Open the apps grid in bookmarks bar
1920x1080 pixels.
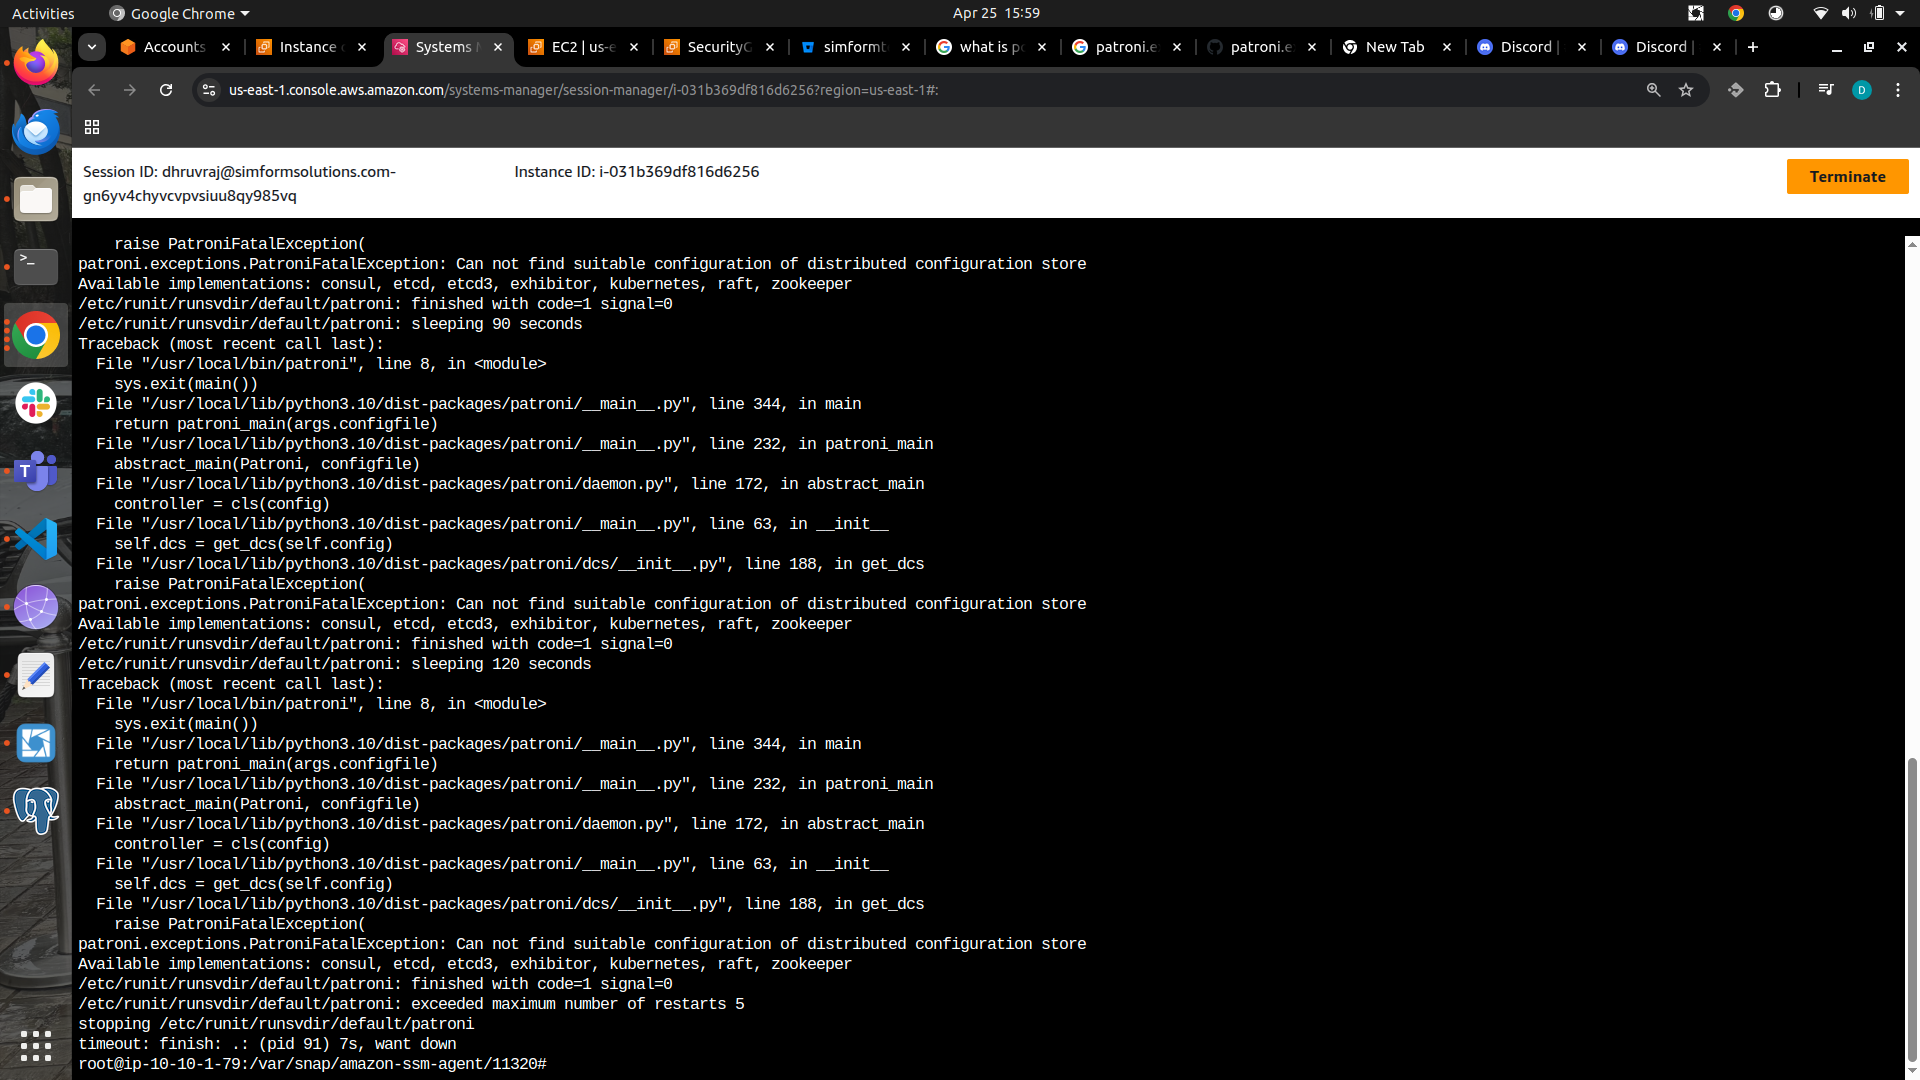point(92,127)
